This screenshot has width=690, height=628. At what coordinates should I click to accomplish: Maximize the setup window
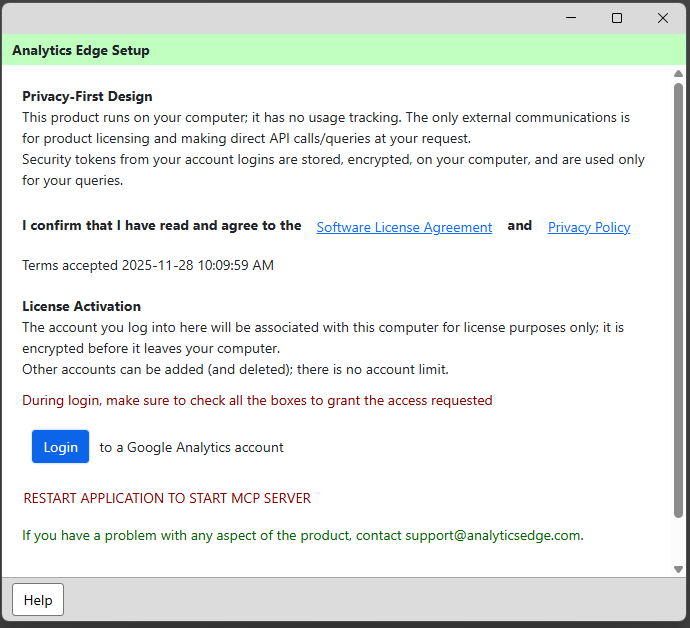tap(617, 18)
